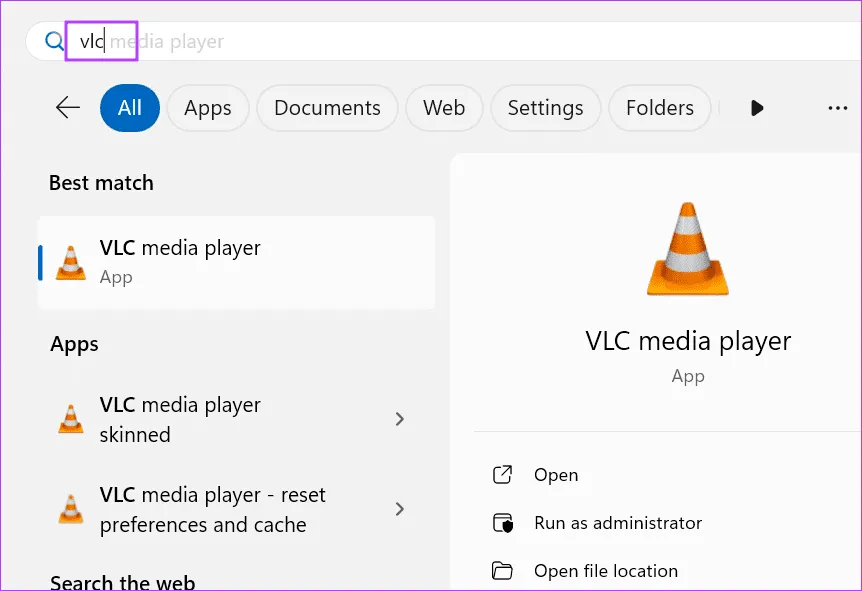
Task: Switch to the Documents filter tab
Action: coord(327,108)
